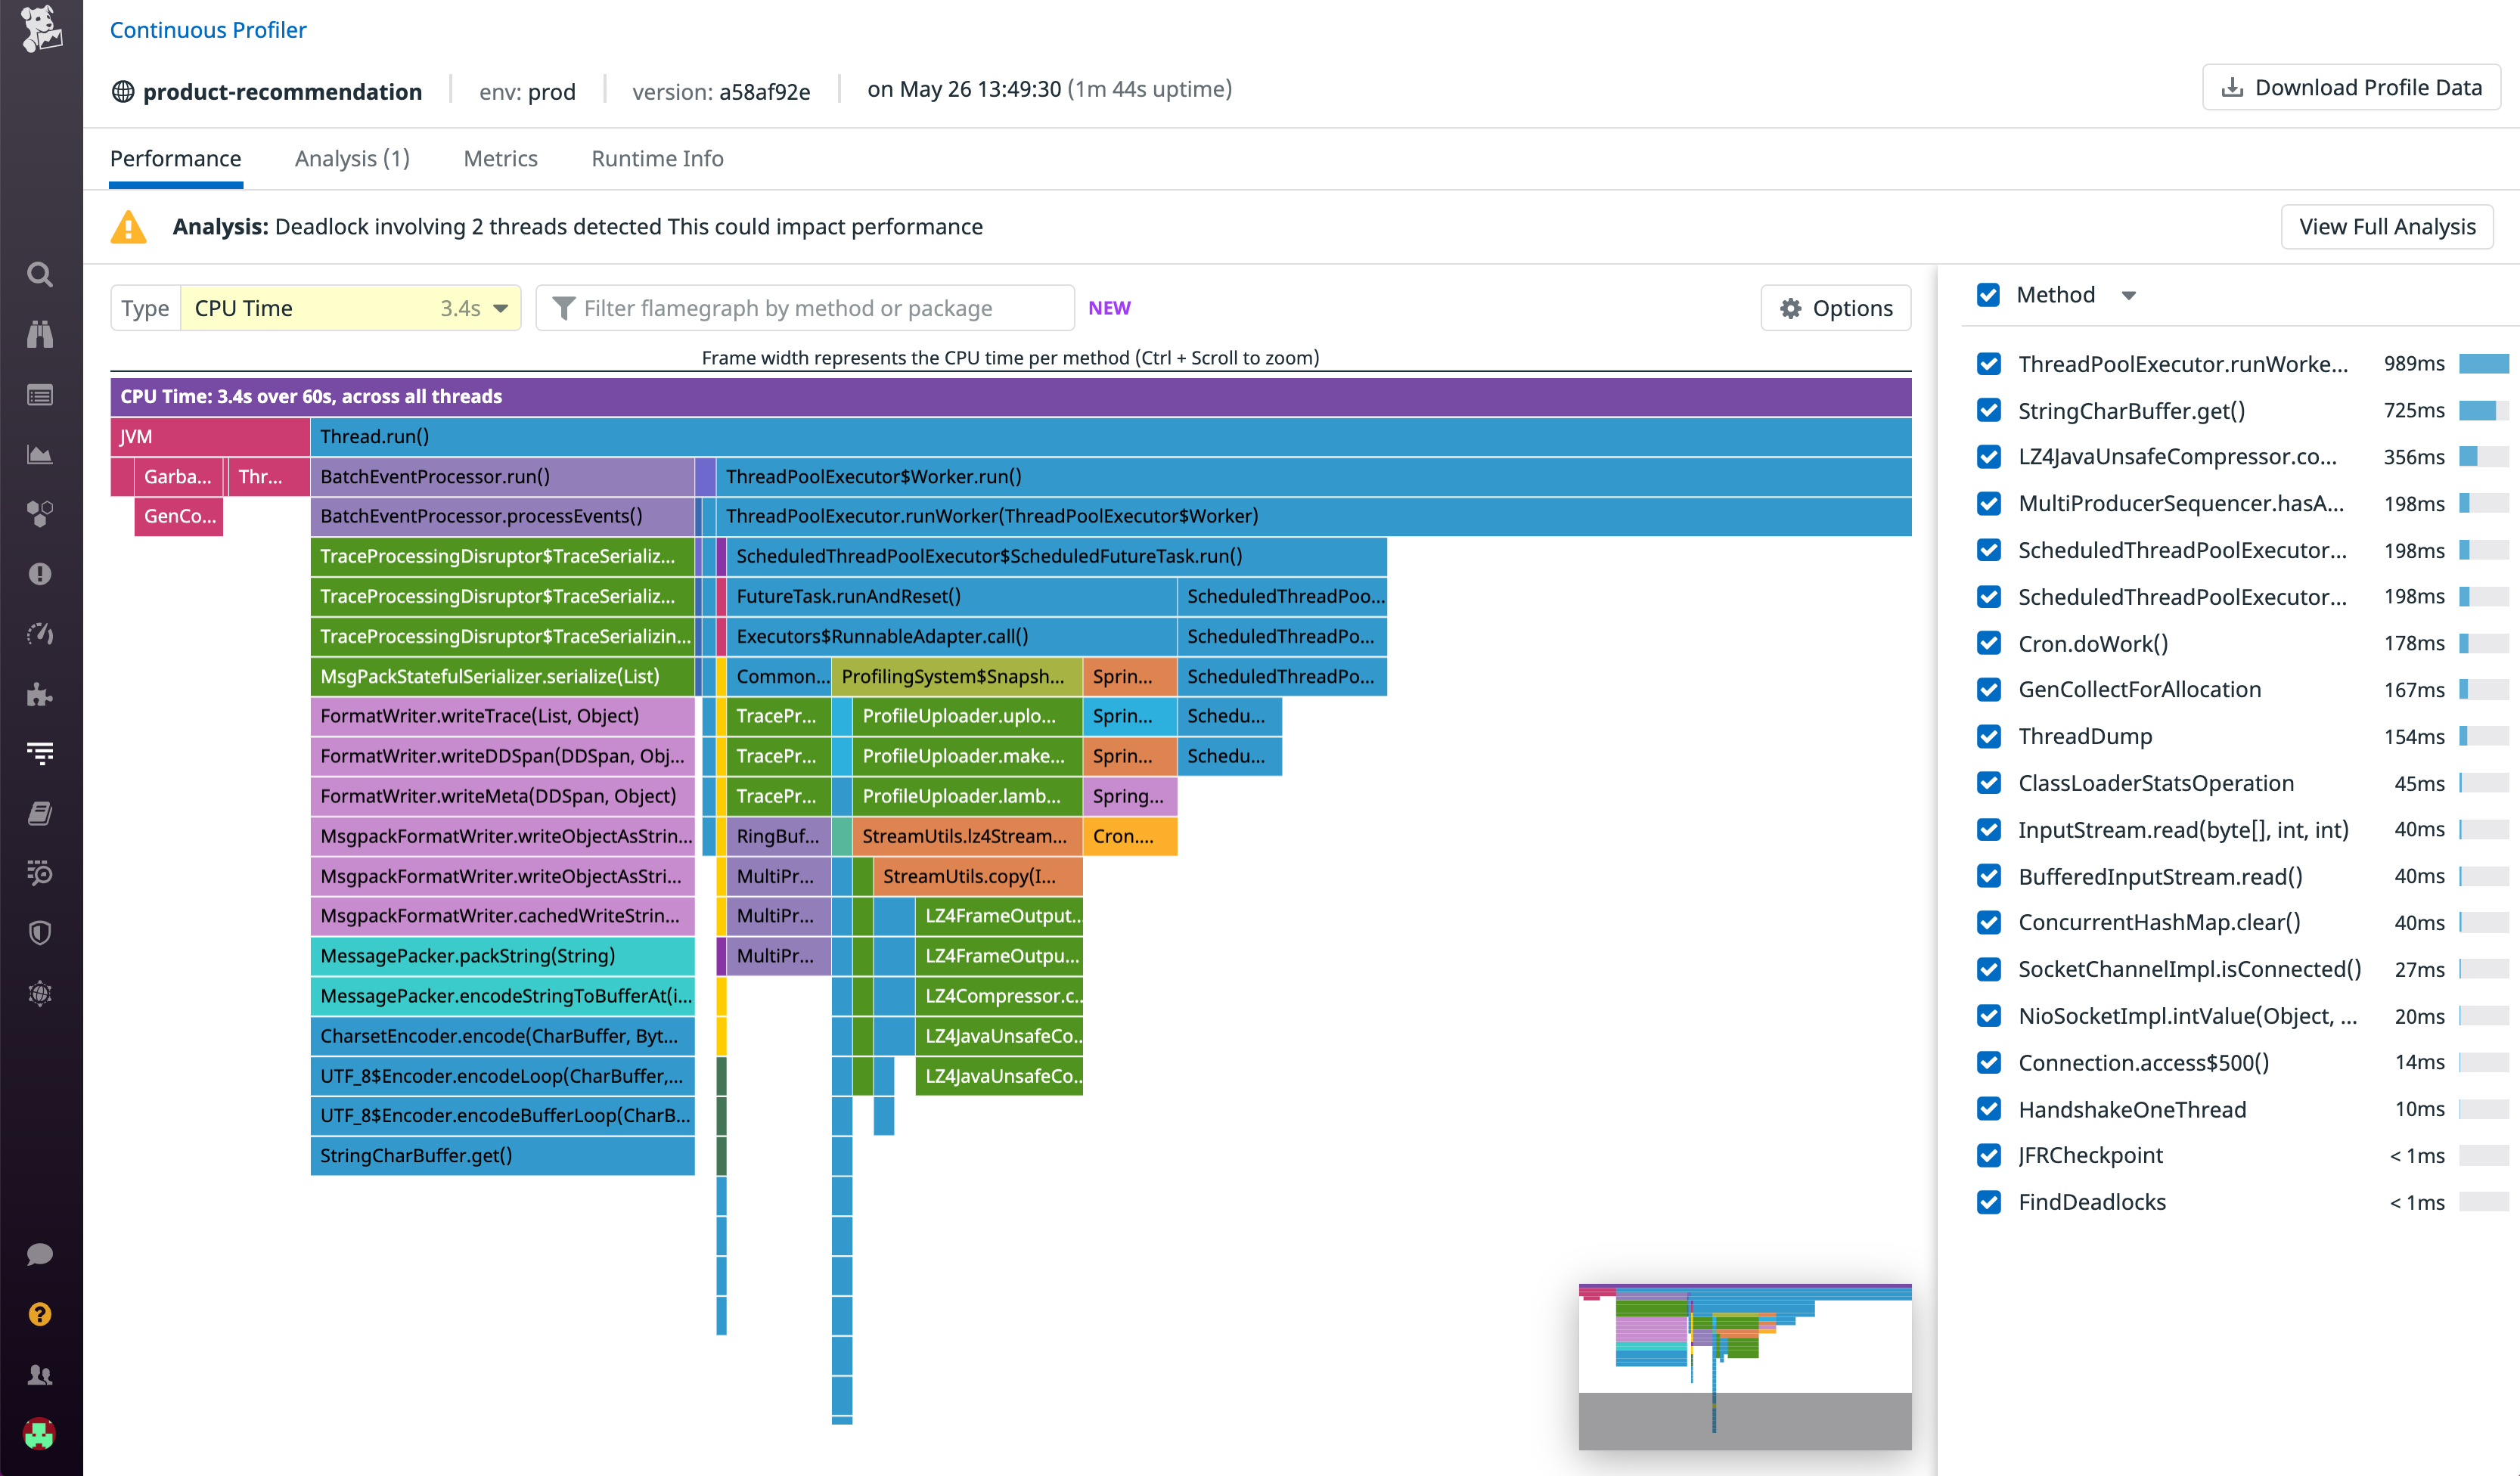Viewport: 2520px width, 1476px height.
Task: Open the Security shield icon
Action: pos(40,933)
